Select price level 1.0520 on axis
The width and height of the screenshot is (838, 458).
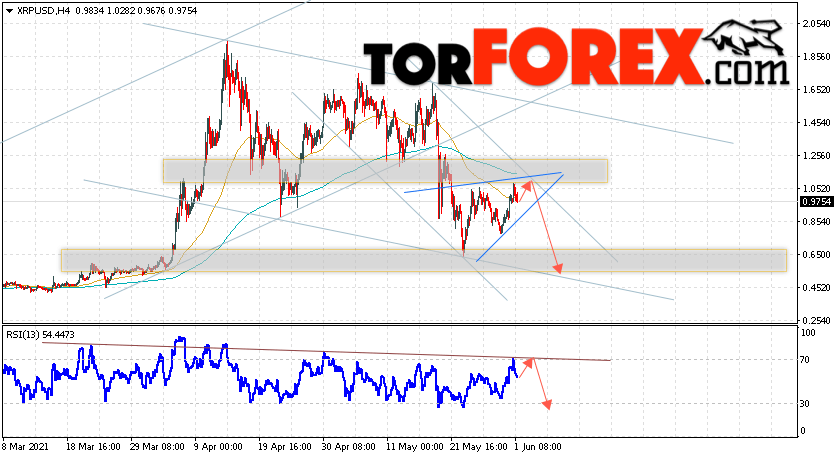tap(817, 189)
